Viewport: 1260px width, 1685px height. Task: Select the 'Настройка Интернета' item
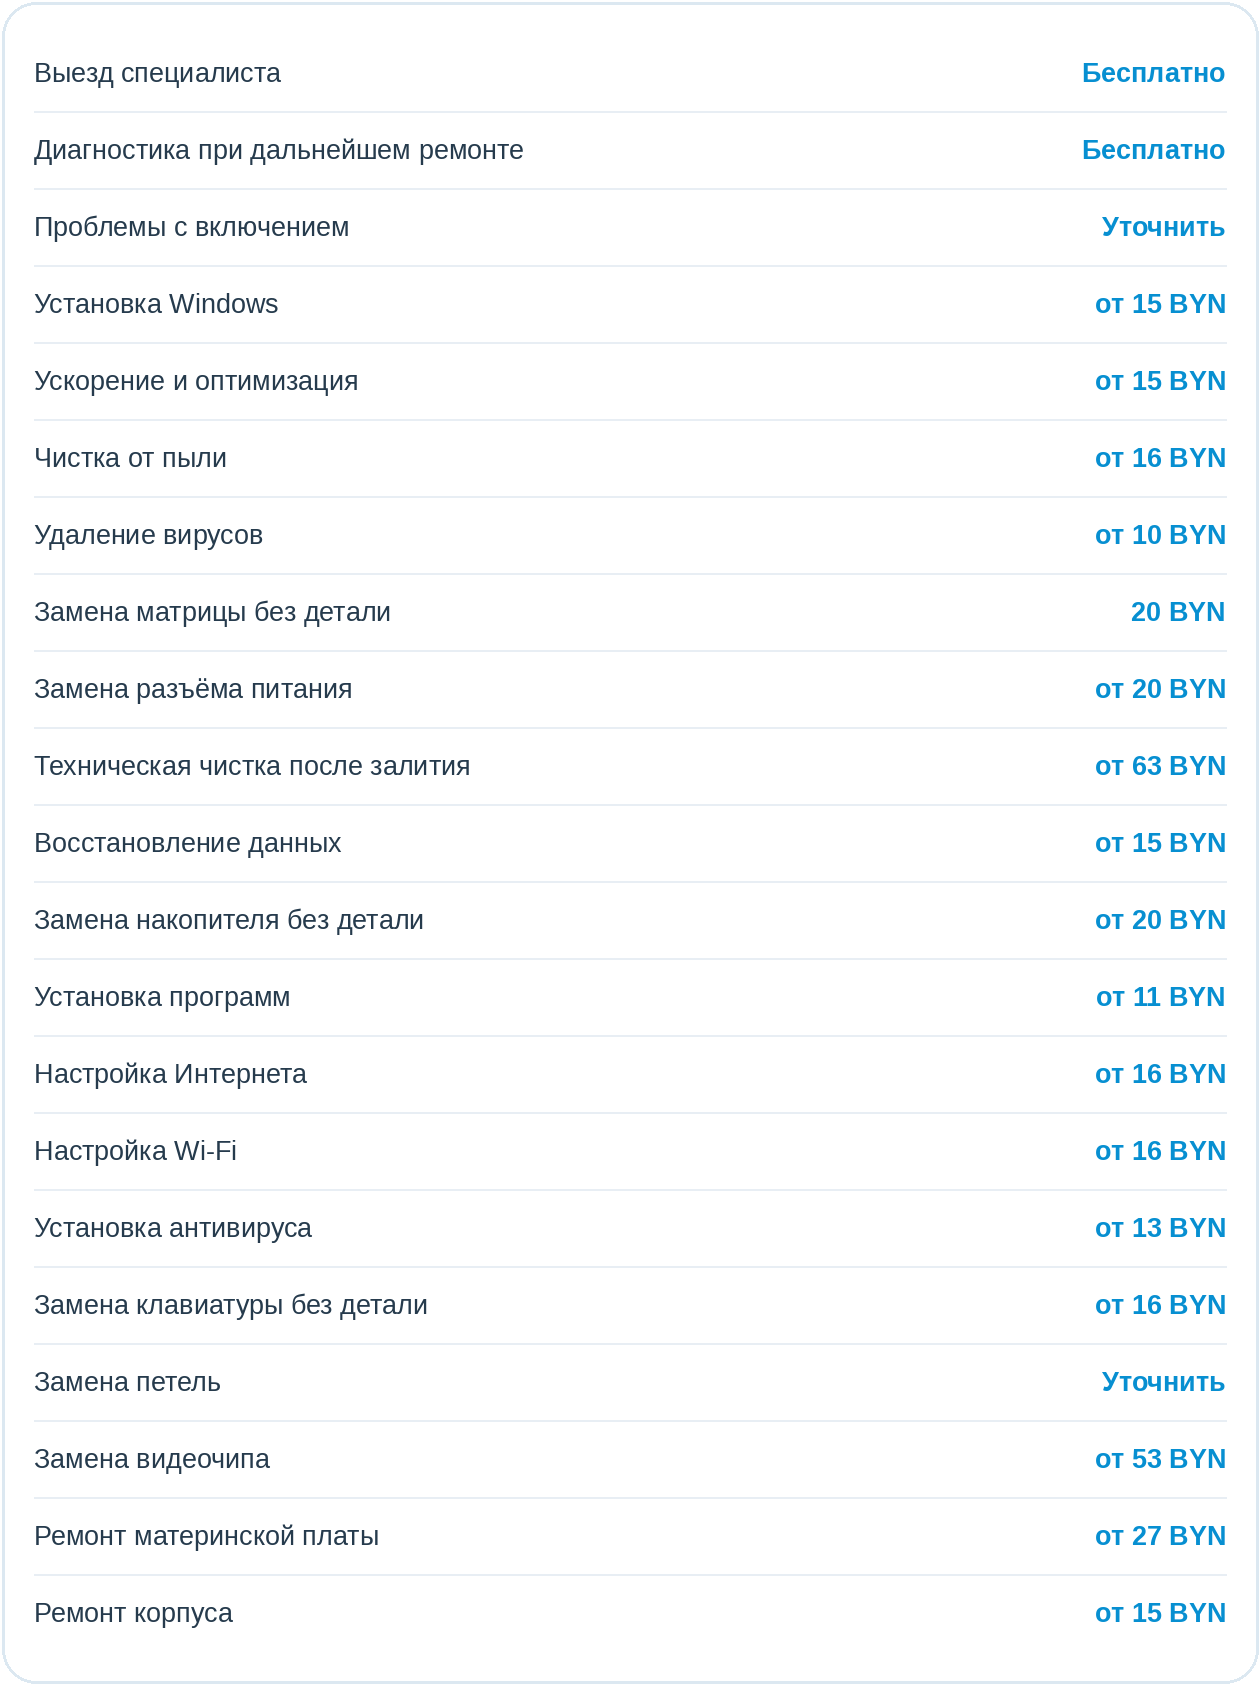630,1074
